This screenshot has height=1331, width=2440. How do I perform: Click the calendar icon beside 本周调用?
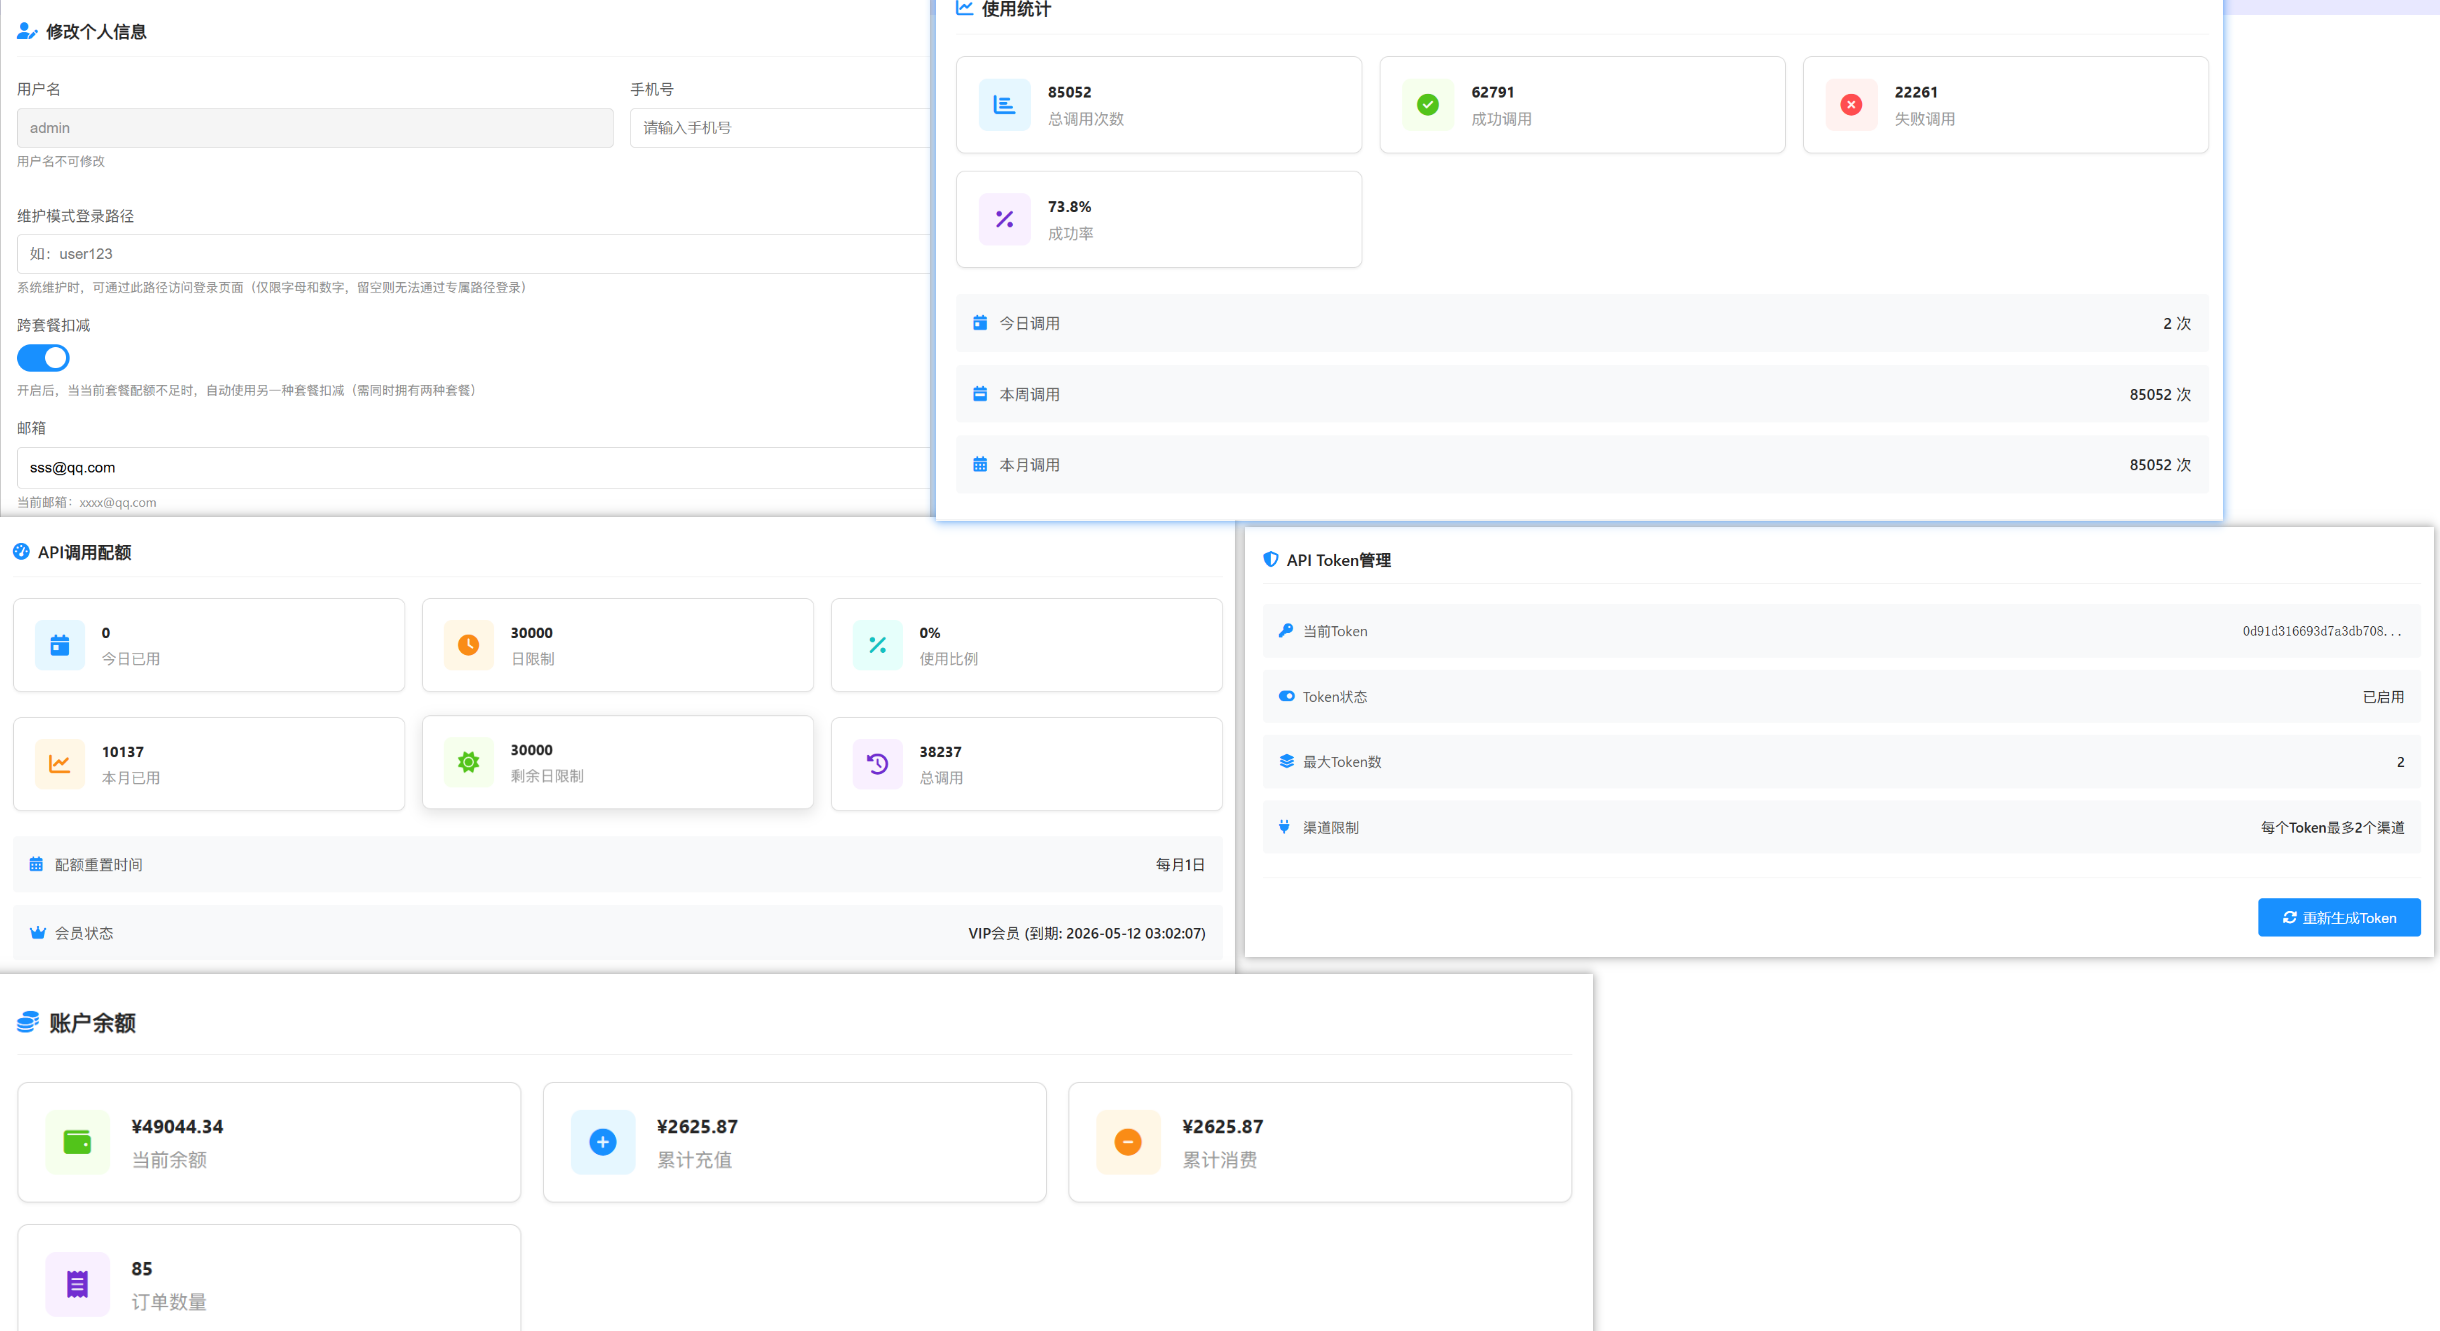tap(980, 394)
